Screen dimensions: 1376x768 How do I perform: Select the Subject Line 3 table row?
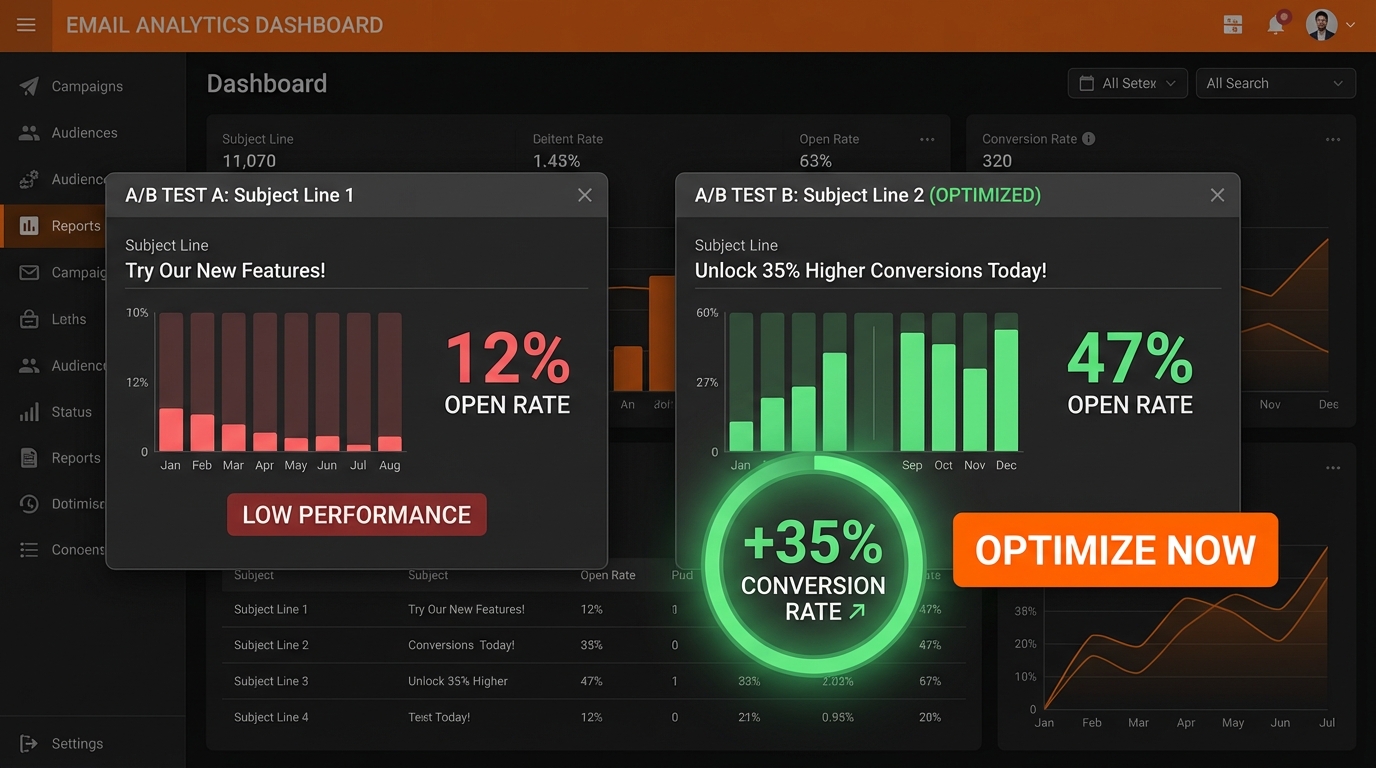(271, 681)
